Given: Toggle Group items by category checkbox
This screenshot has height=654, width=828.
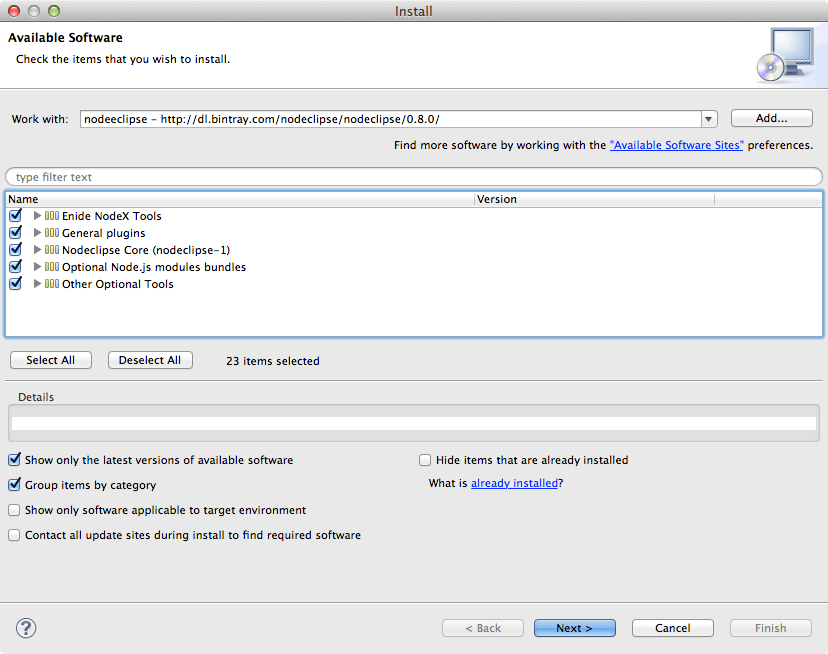Looking at the screenshot, I should point(14,484).
